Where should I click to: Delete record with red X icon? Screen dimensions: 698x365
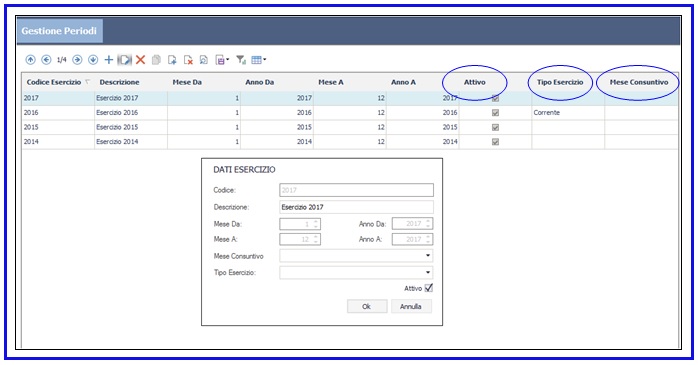pyautogui.click(x=141, y=60)
